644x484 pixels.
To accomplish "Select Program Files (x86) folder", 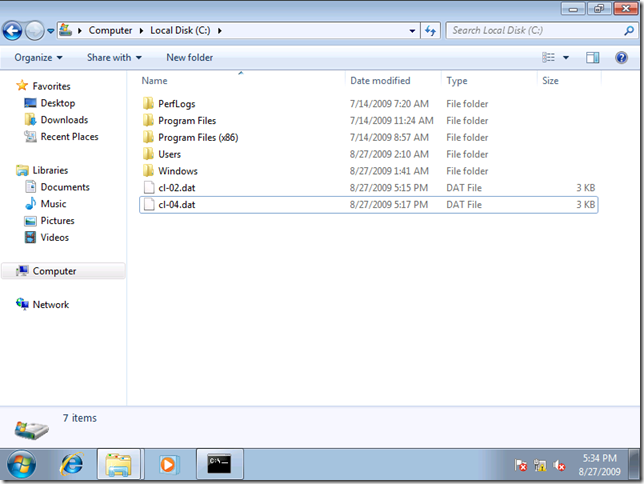I will pos(198,138).
